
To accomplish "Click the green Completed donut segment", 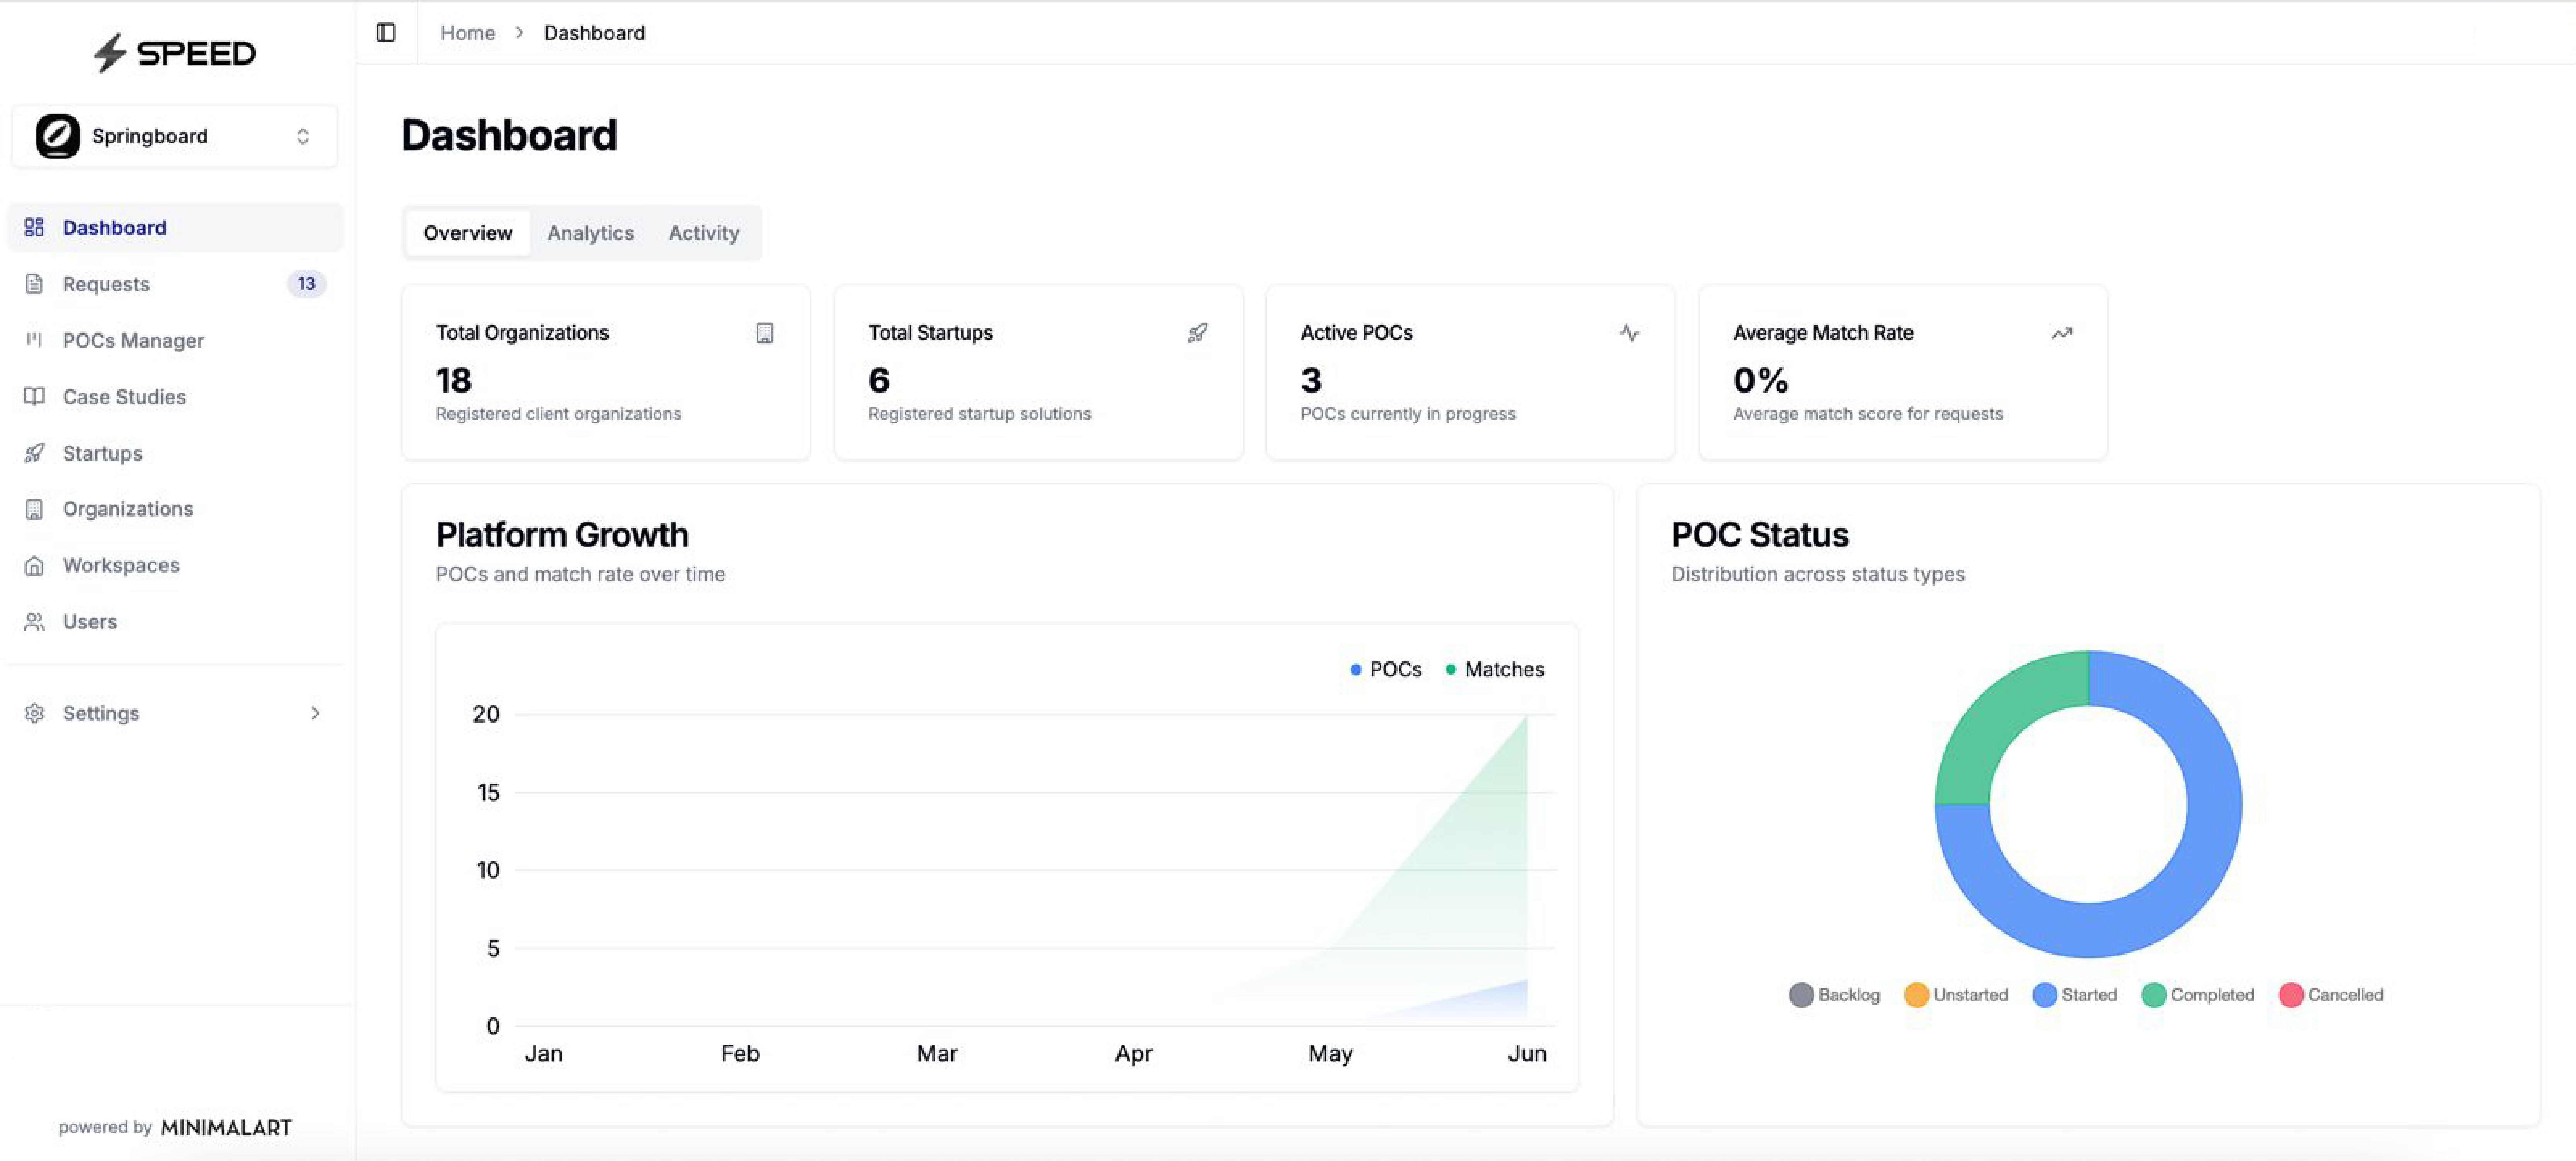I will pos(2000,716).
